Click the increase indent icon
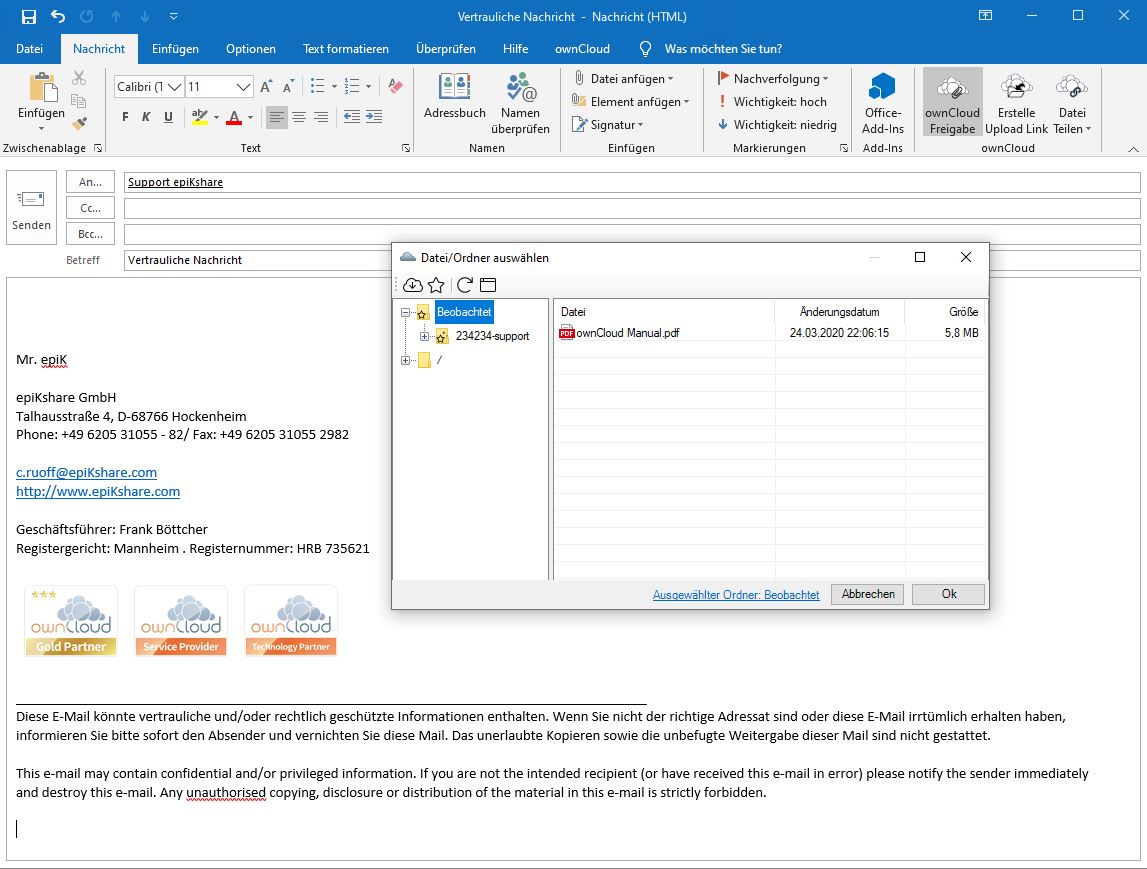Screen dimensions: 1147x869 tap(374, 117)
